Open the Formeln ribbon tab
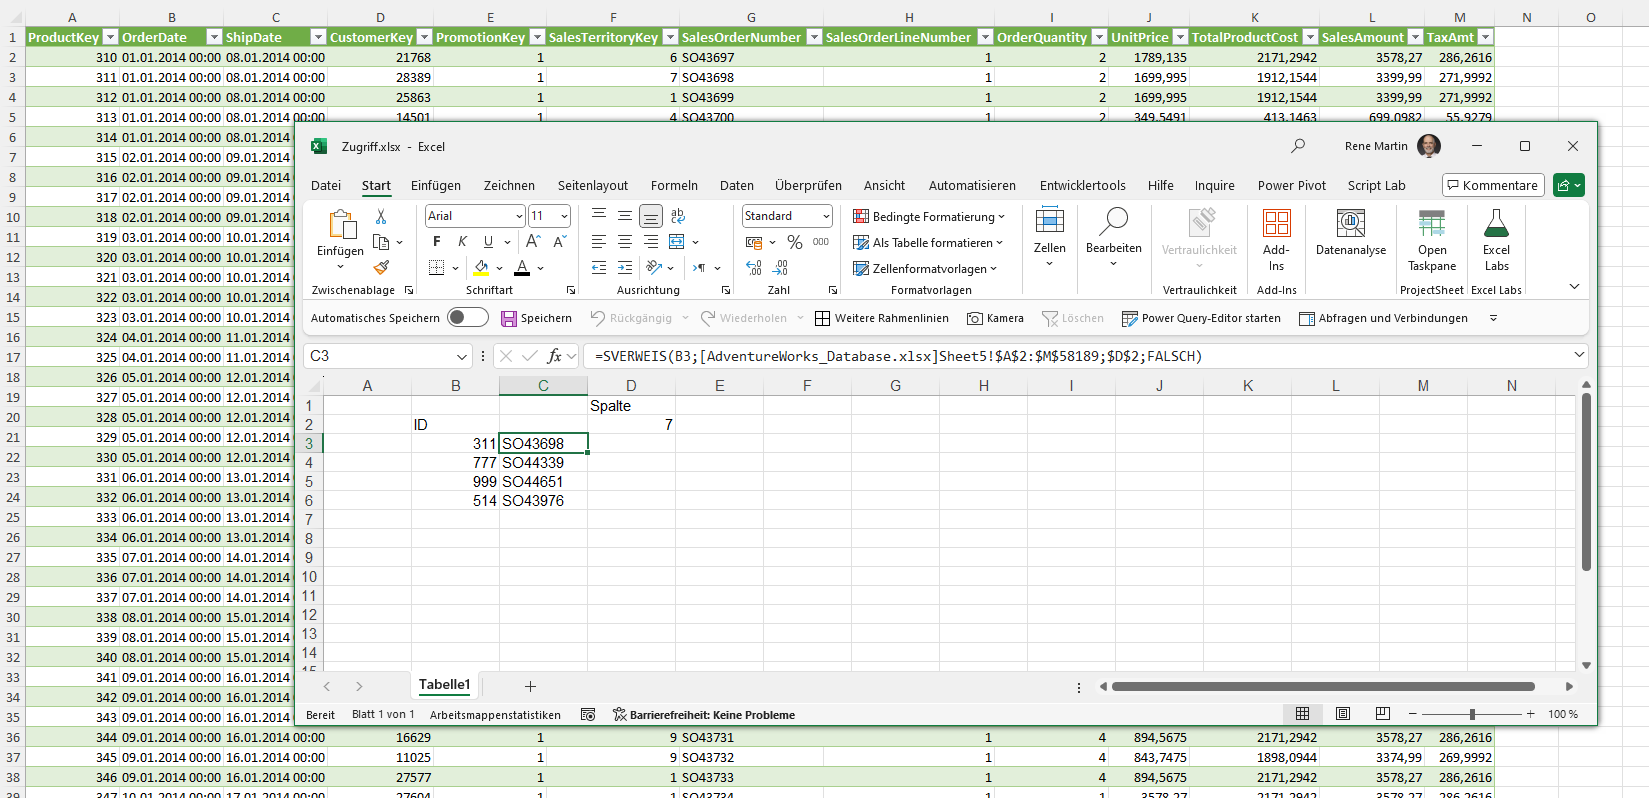Image resolution: width=1649 pixels, height=798 pixels. click(674, 186)
